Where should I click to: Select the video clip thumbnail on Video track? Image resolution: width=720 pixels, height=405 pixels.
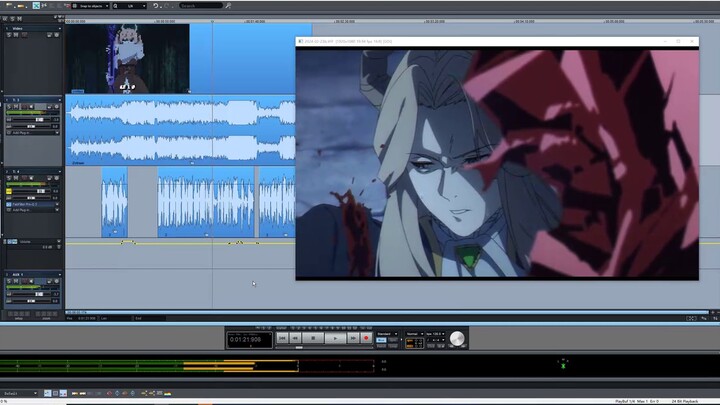(x=128, y=59)
